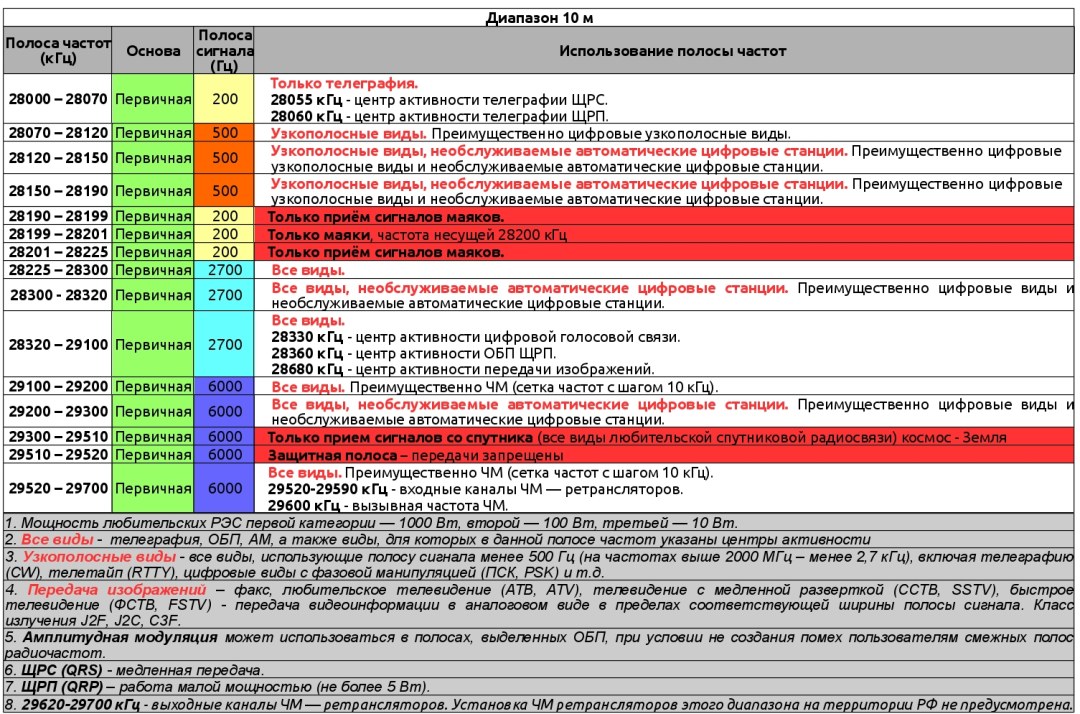The height and width of the screenshot is (714, 1080).
Task: Click footnote 6 "ЩРС (QRS)"
Action: click(x=135, y=669)
